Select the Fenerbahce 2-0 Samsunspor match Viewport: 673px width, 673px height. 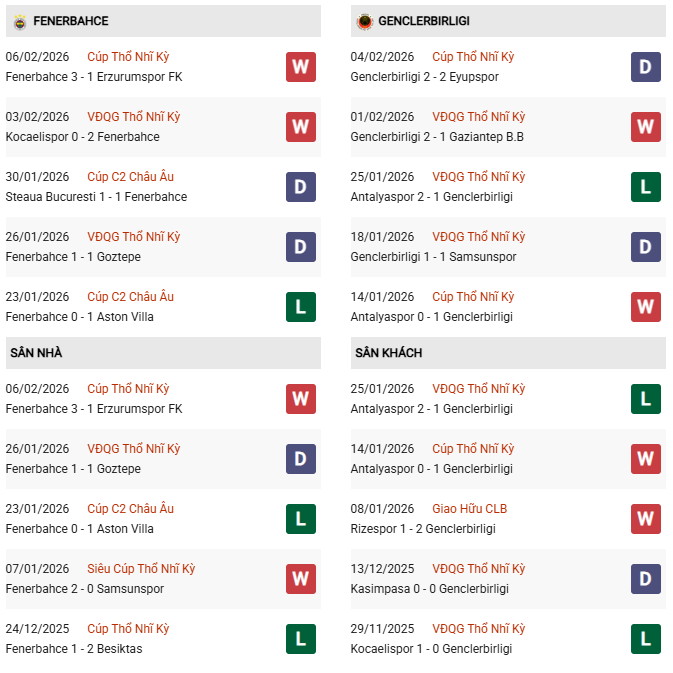(84, 589)
